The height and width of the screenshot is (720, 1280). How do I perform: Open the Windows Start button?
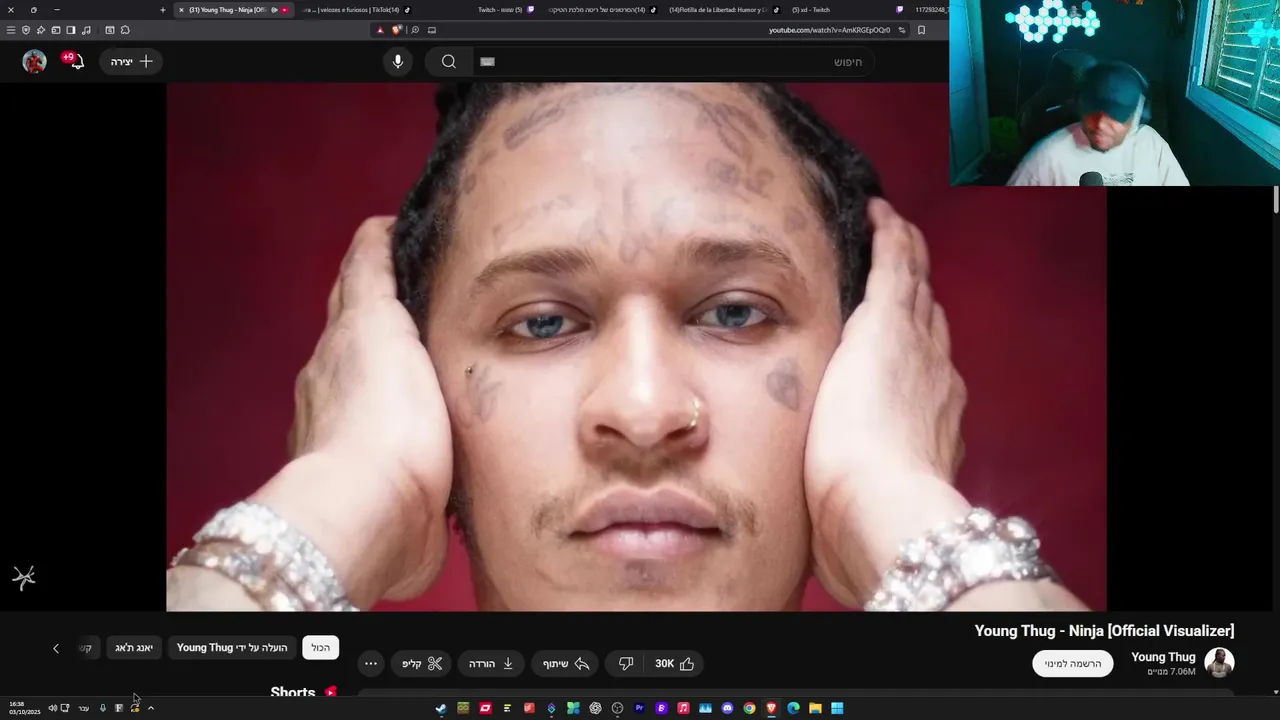837,708
